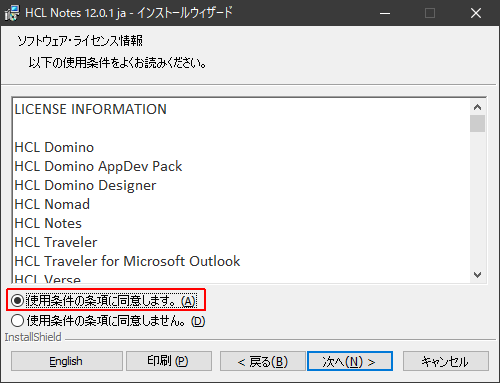Click the LICENSE INFORMATION heading text

point(90,109)
